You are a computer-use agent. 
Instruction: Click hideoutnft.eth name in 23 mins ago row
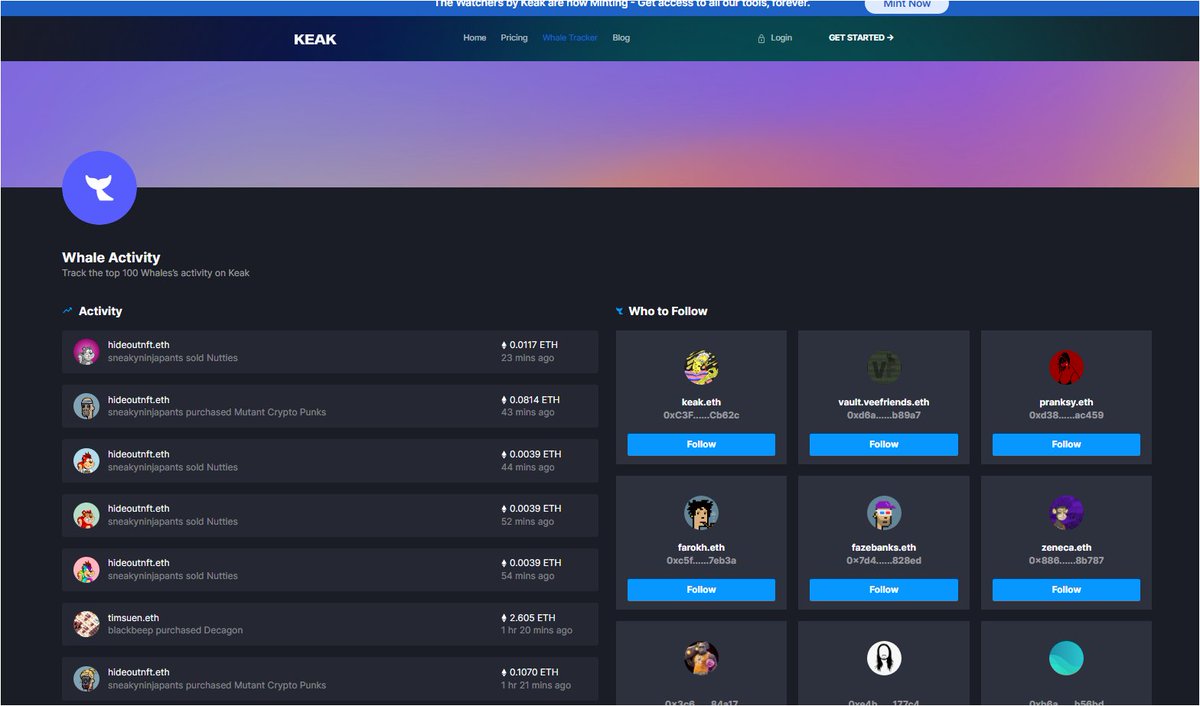tap(139, 345)
